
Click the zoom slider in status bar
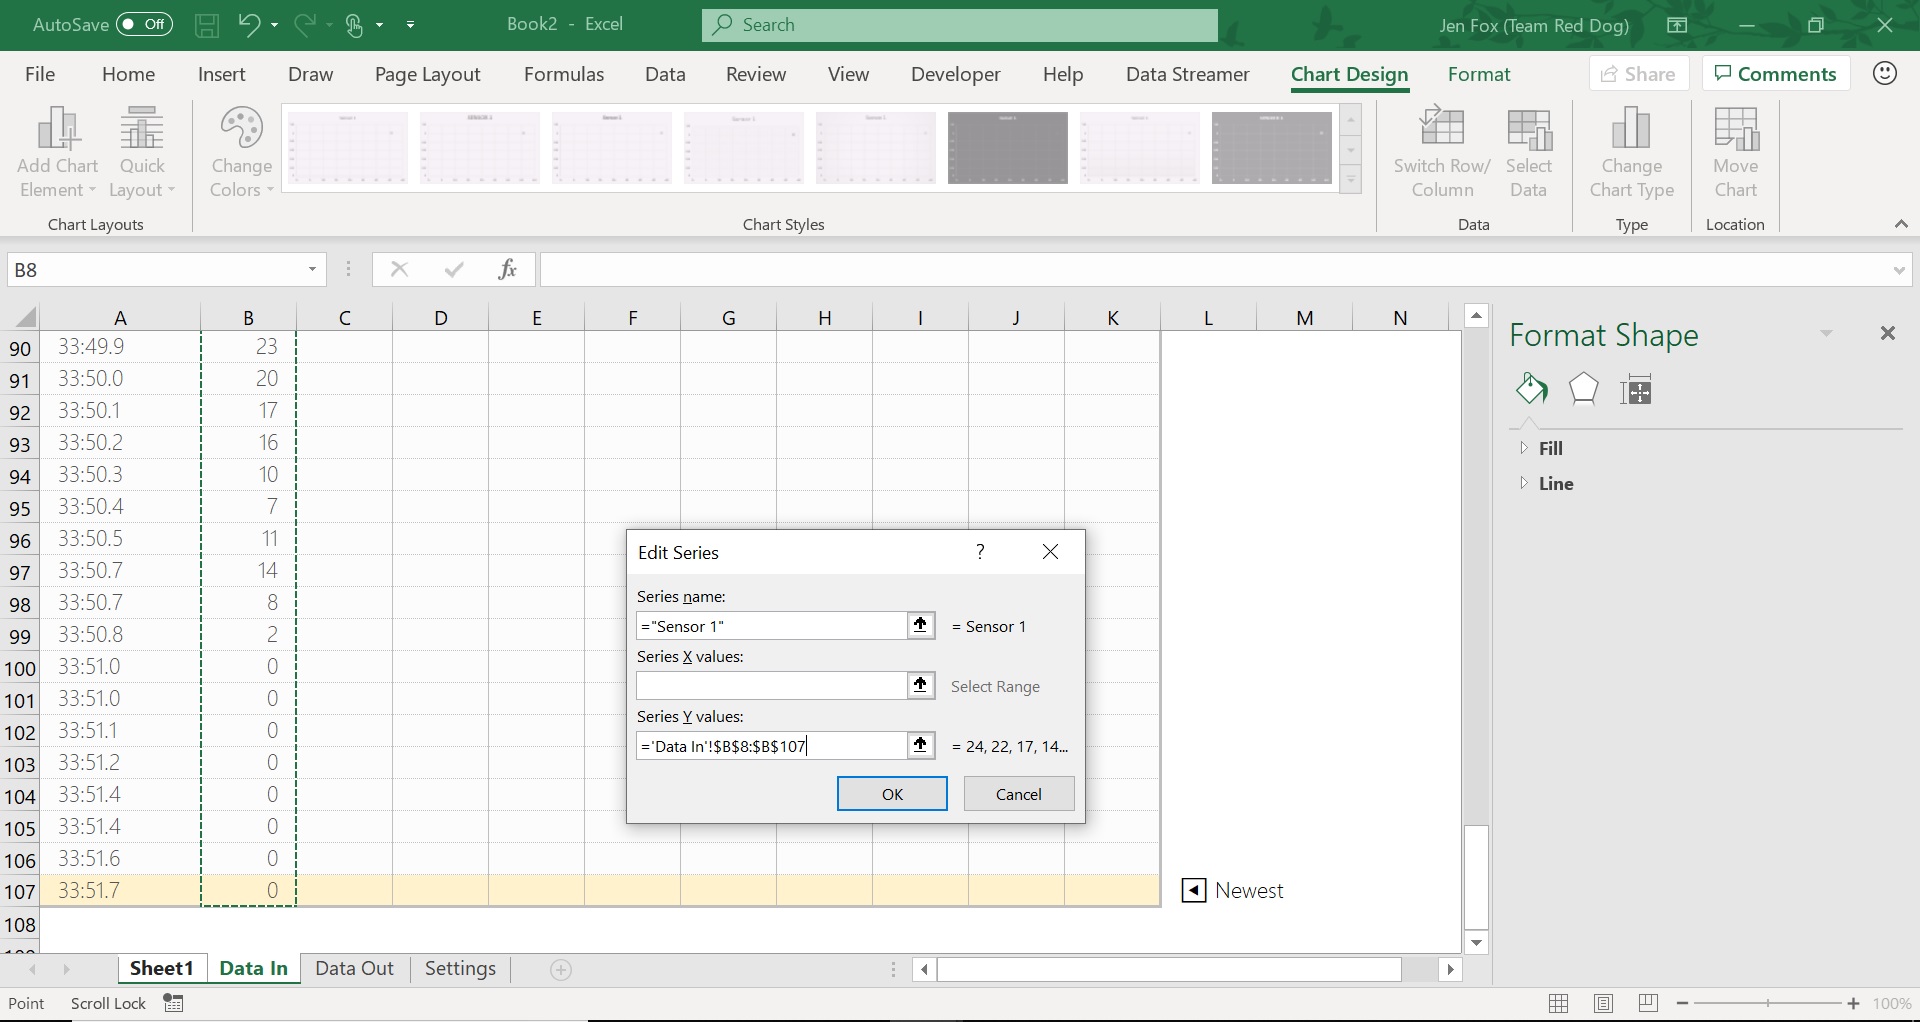point(1768,1003)
